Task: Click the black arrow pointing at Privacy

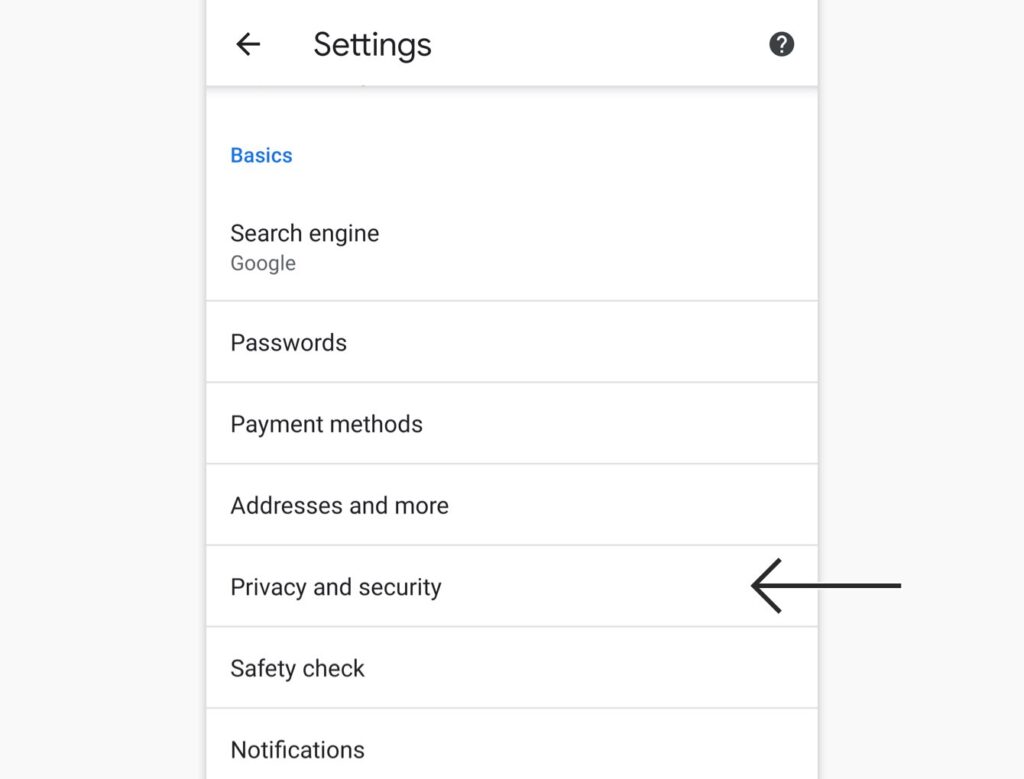Action: [825, 586]
